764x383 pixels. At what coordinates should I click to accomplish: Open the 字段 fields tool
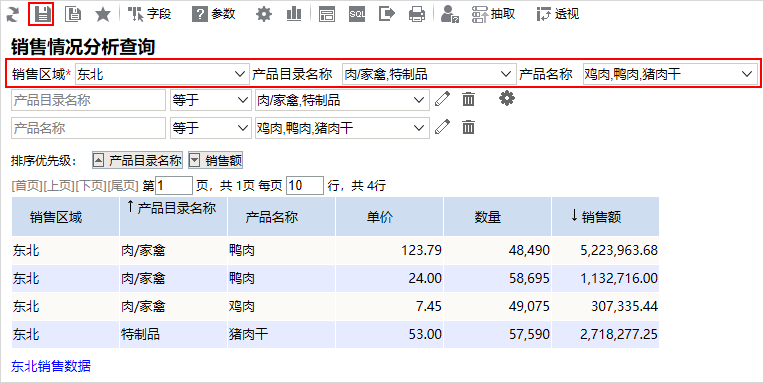tap(150, 14)
